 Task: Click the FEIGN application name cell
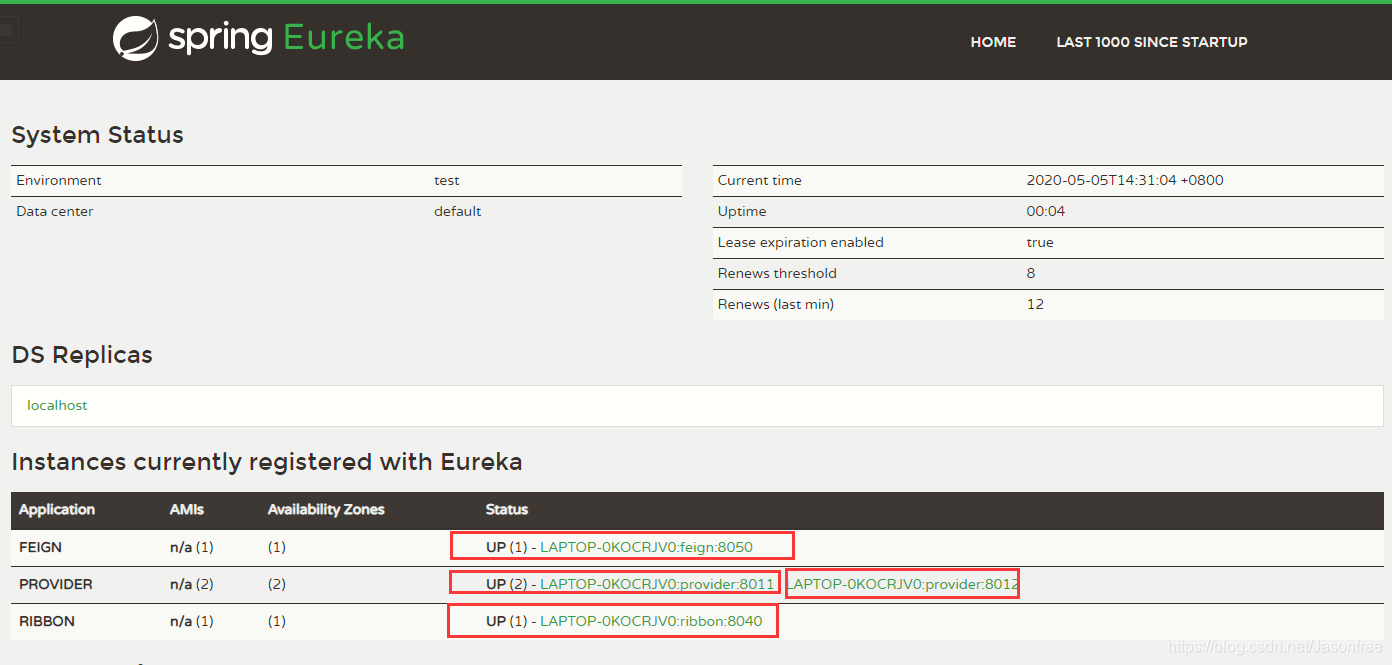pos(40,547)
